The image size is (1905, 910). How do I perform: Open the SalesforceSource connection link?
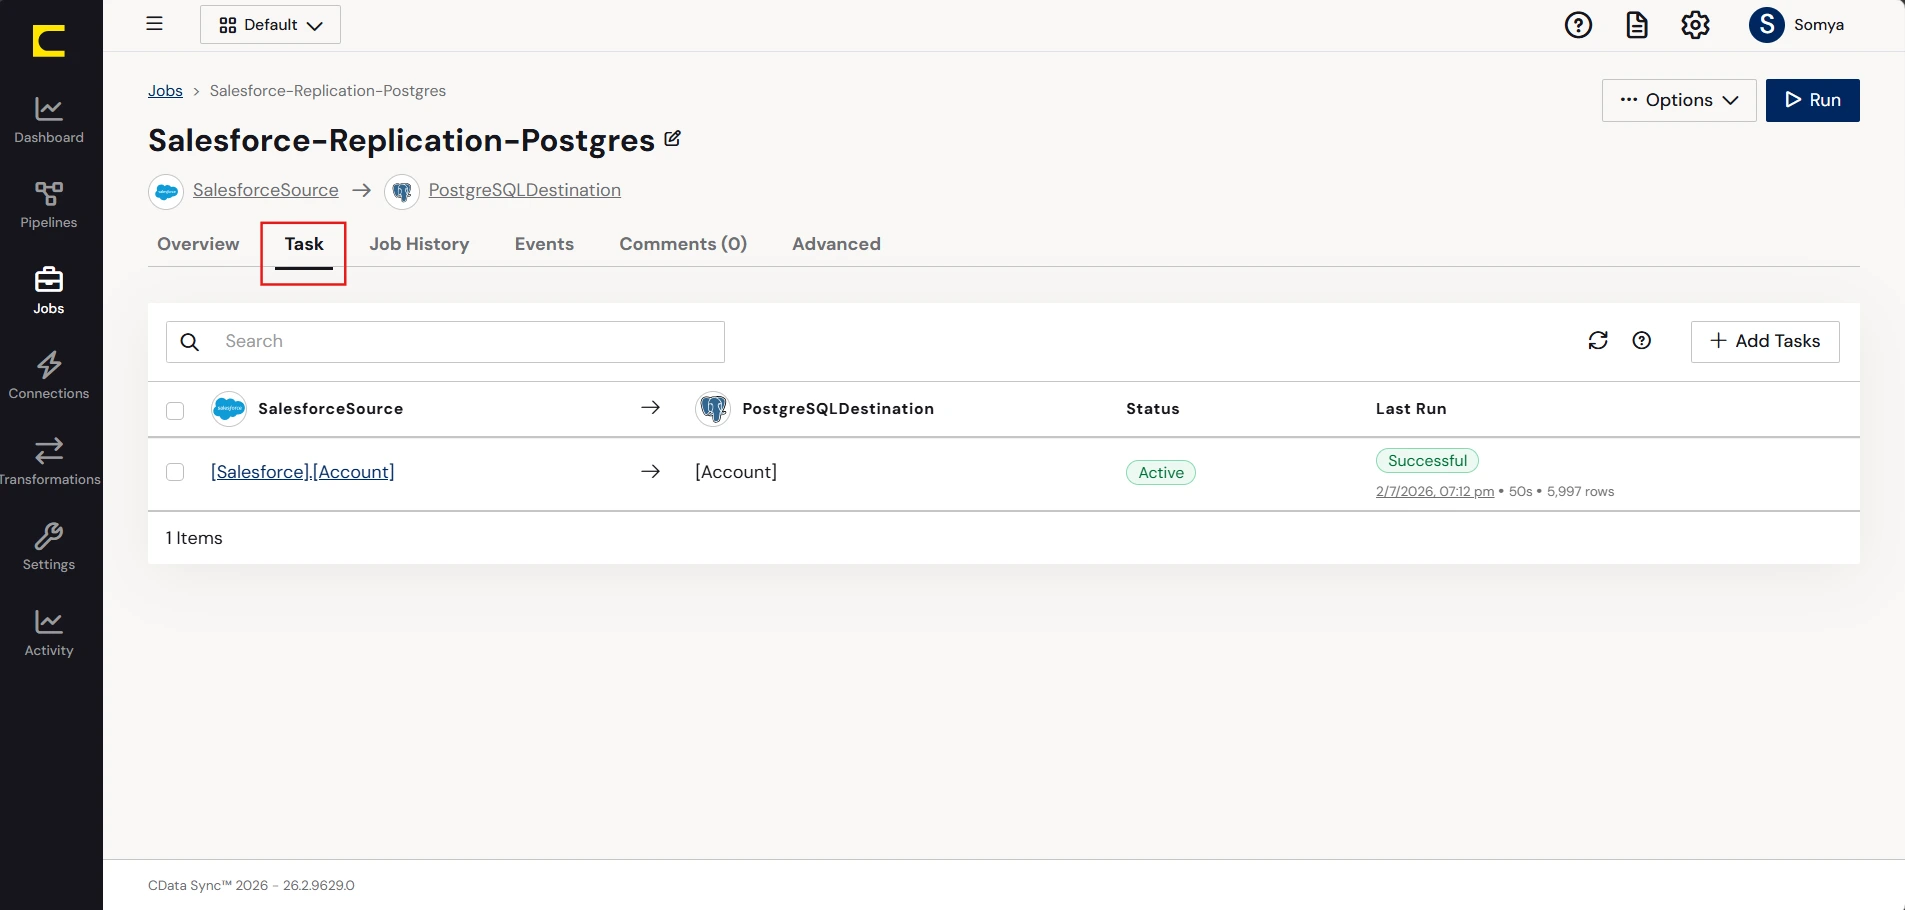tap(265, 190)
